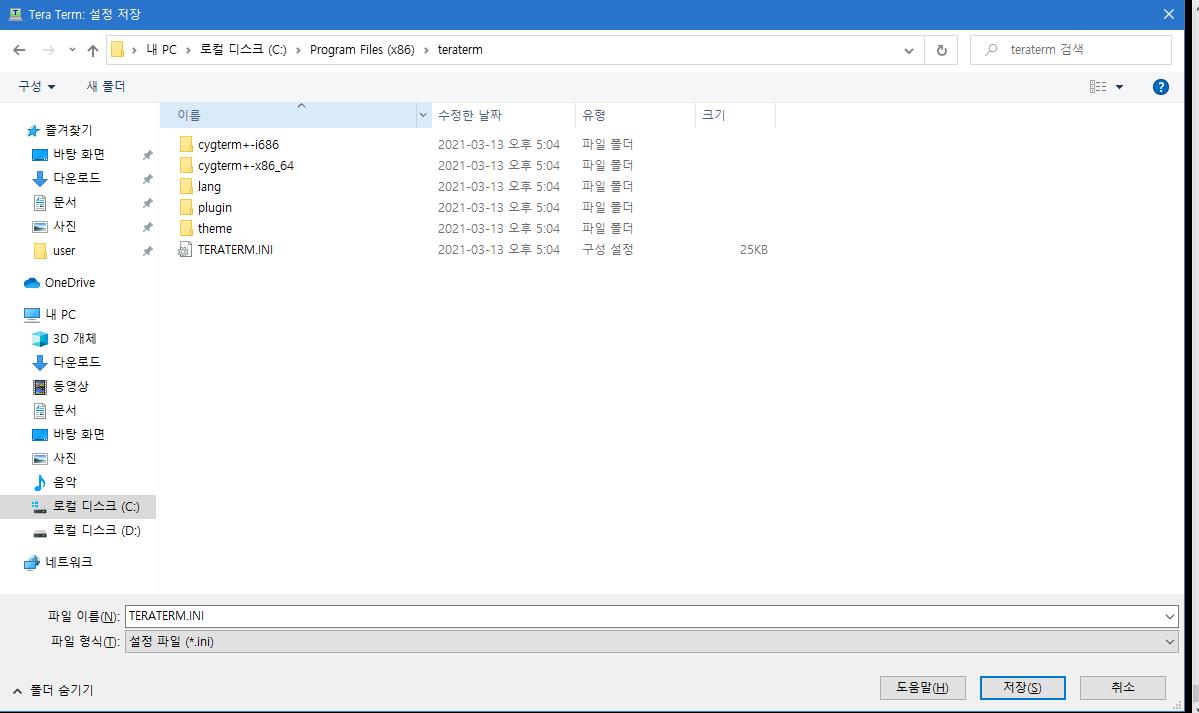This screenshot has width=1199, height=713.
Task: Open 바탕 화면 under 내 PC
Action: pyautogui.click(x=78, y=435)
